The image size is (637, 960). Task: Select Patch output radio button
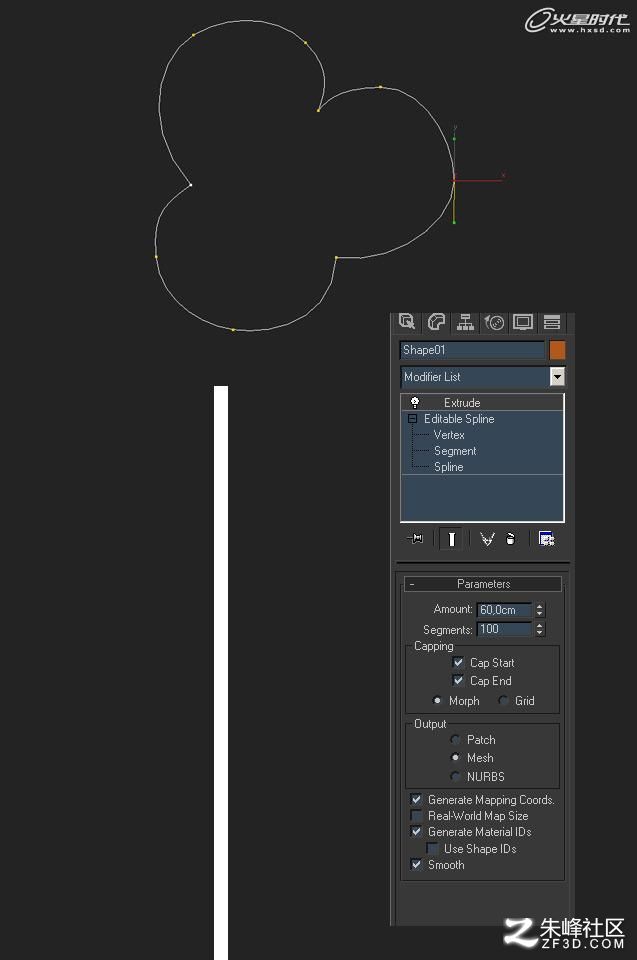[455, 740]
